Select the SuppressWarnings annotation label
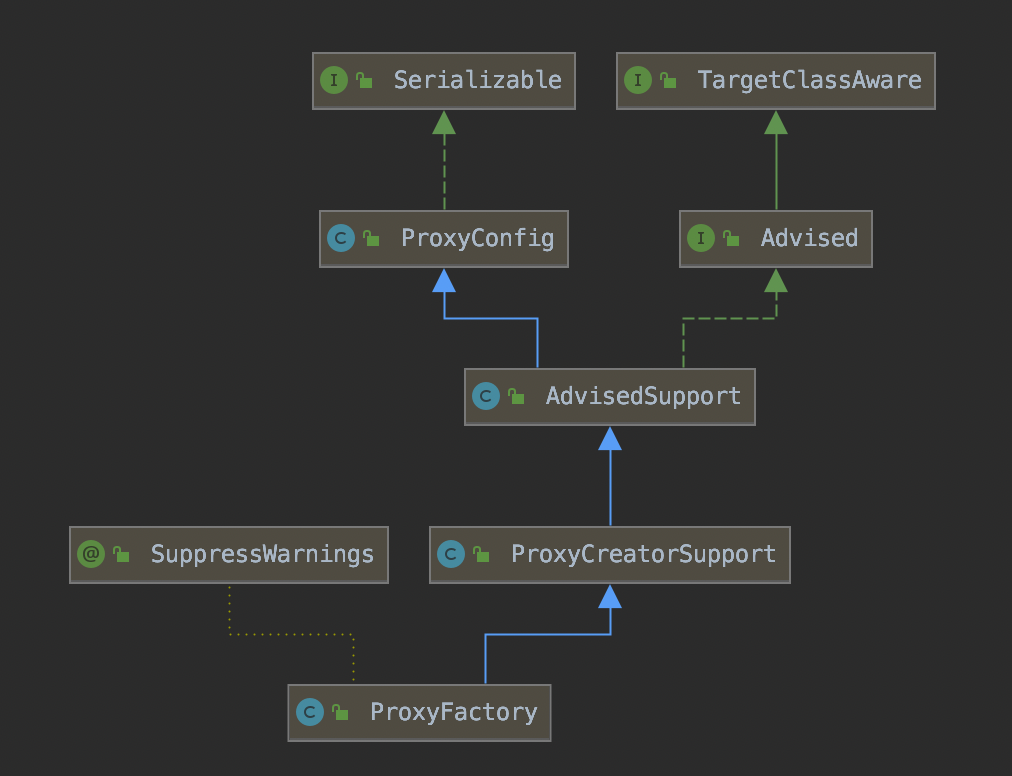The width and height of the screenshot is (1012, 776). pos(262,555)
